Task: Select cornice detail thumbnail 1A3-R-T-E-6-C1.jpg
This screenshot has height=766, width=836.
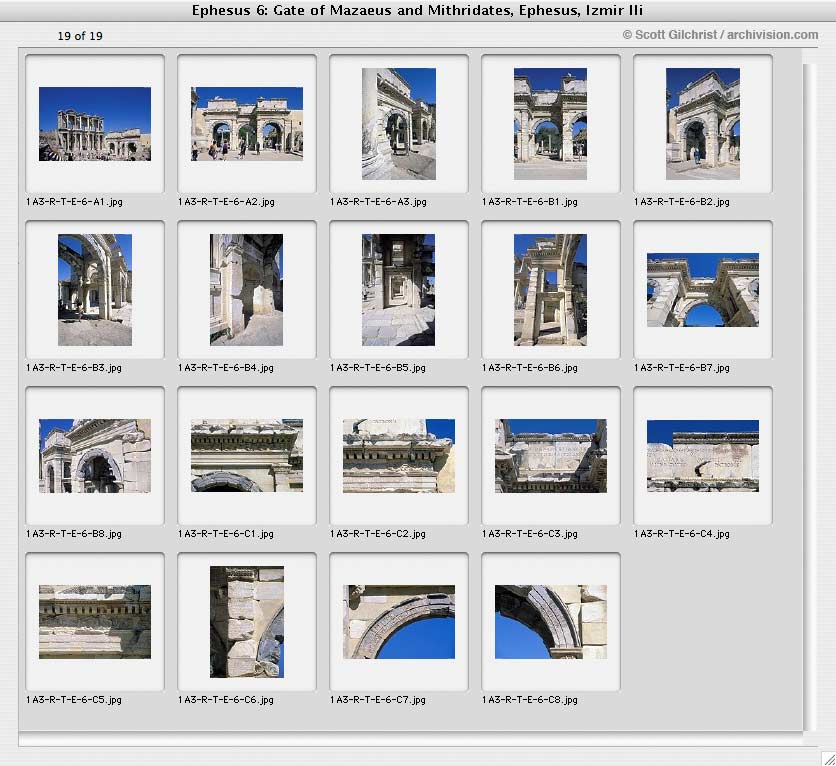Action: pyautogui.click(x=247, y=456)
